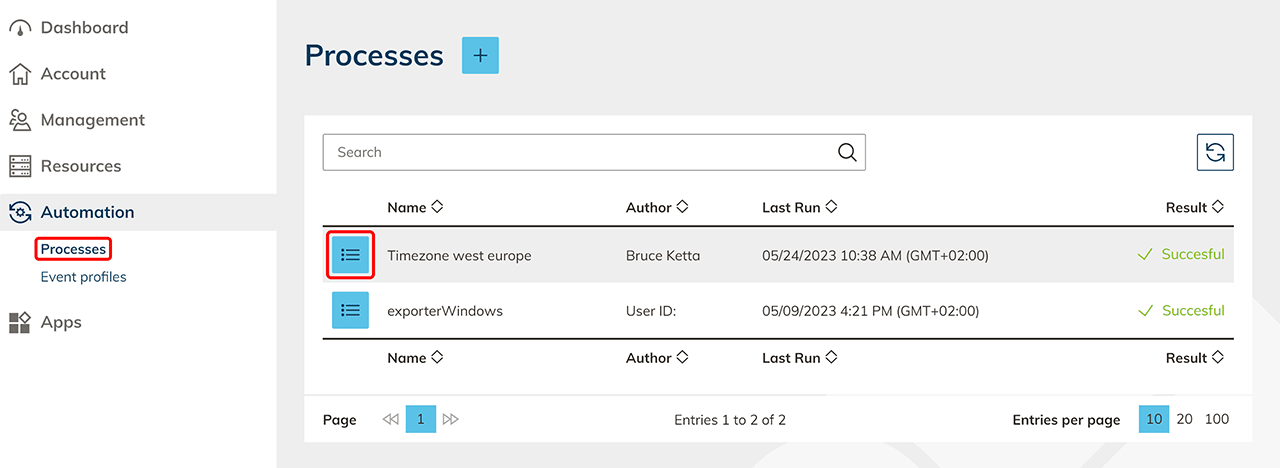The width and height of the screenshot is (1280, 468).
Task: Set entries per page to 20
Action: 1184,419
